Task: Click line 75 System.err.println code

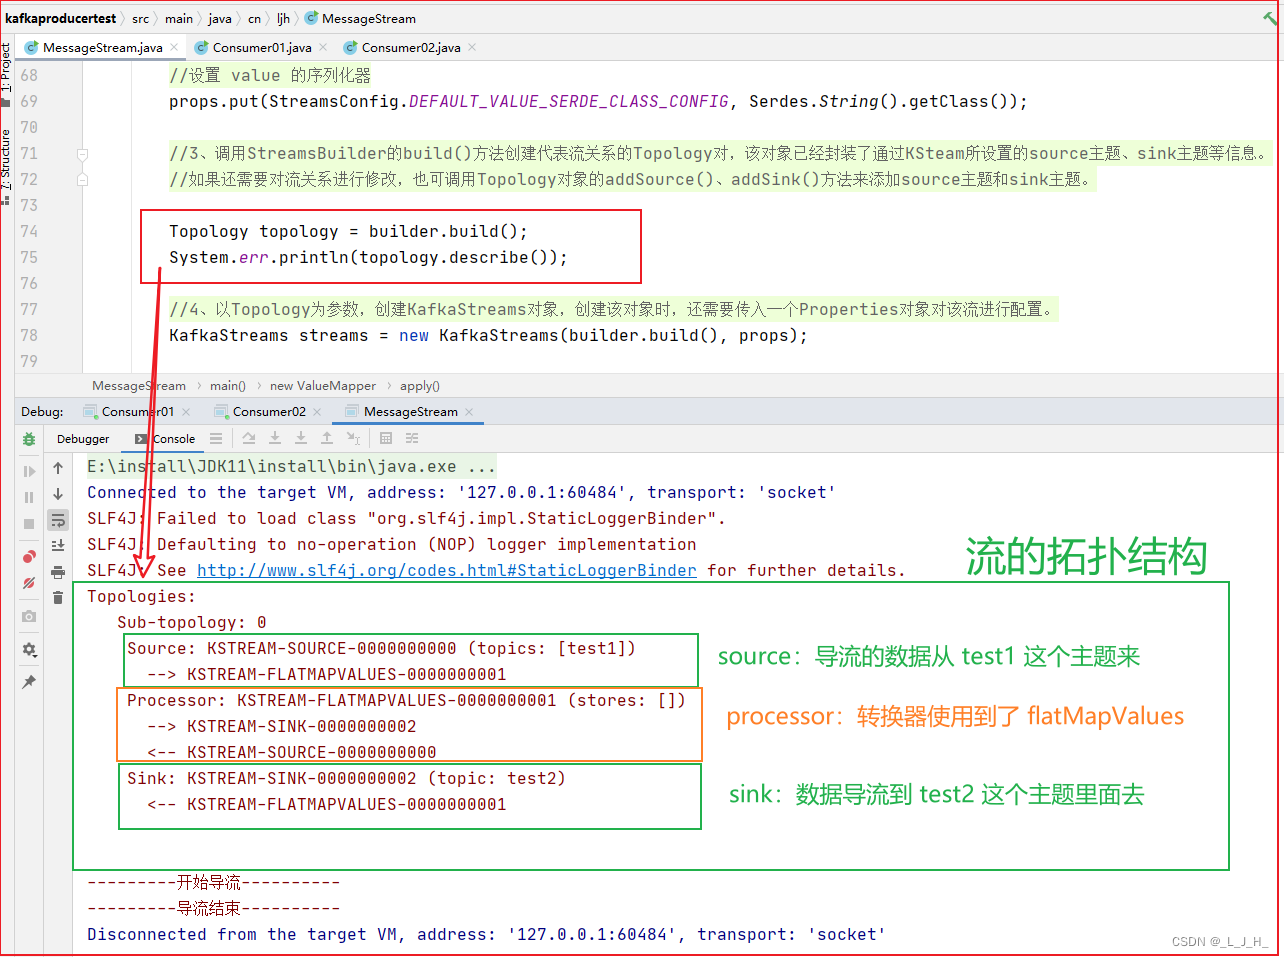Action: coord(368,257)
